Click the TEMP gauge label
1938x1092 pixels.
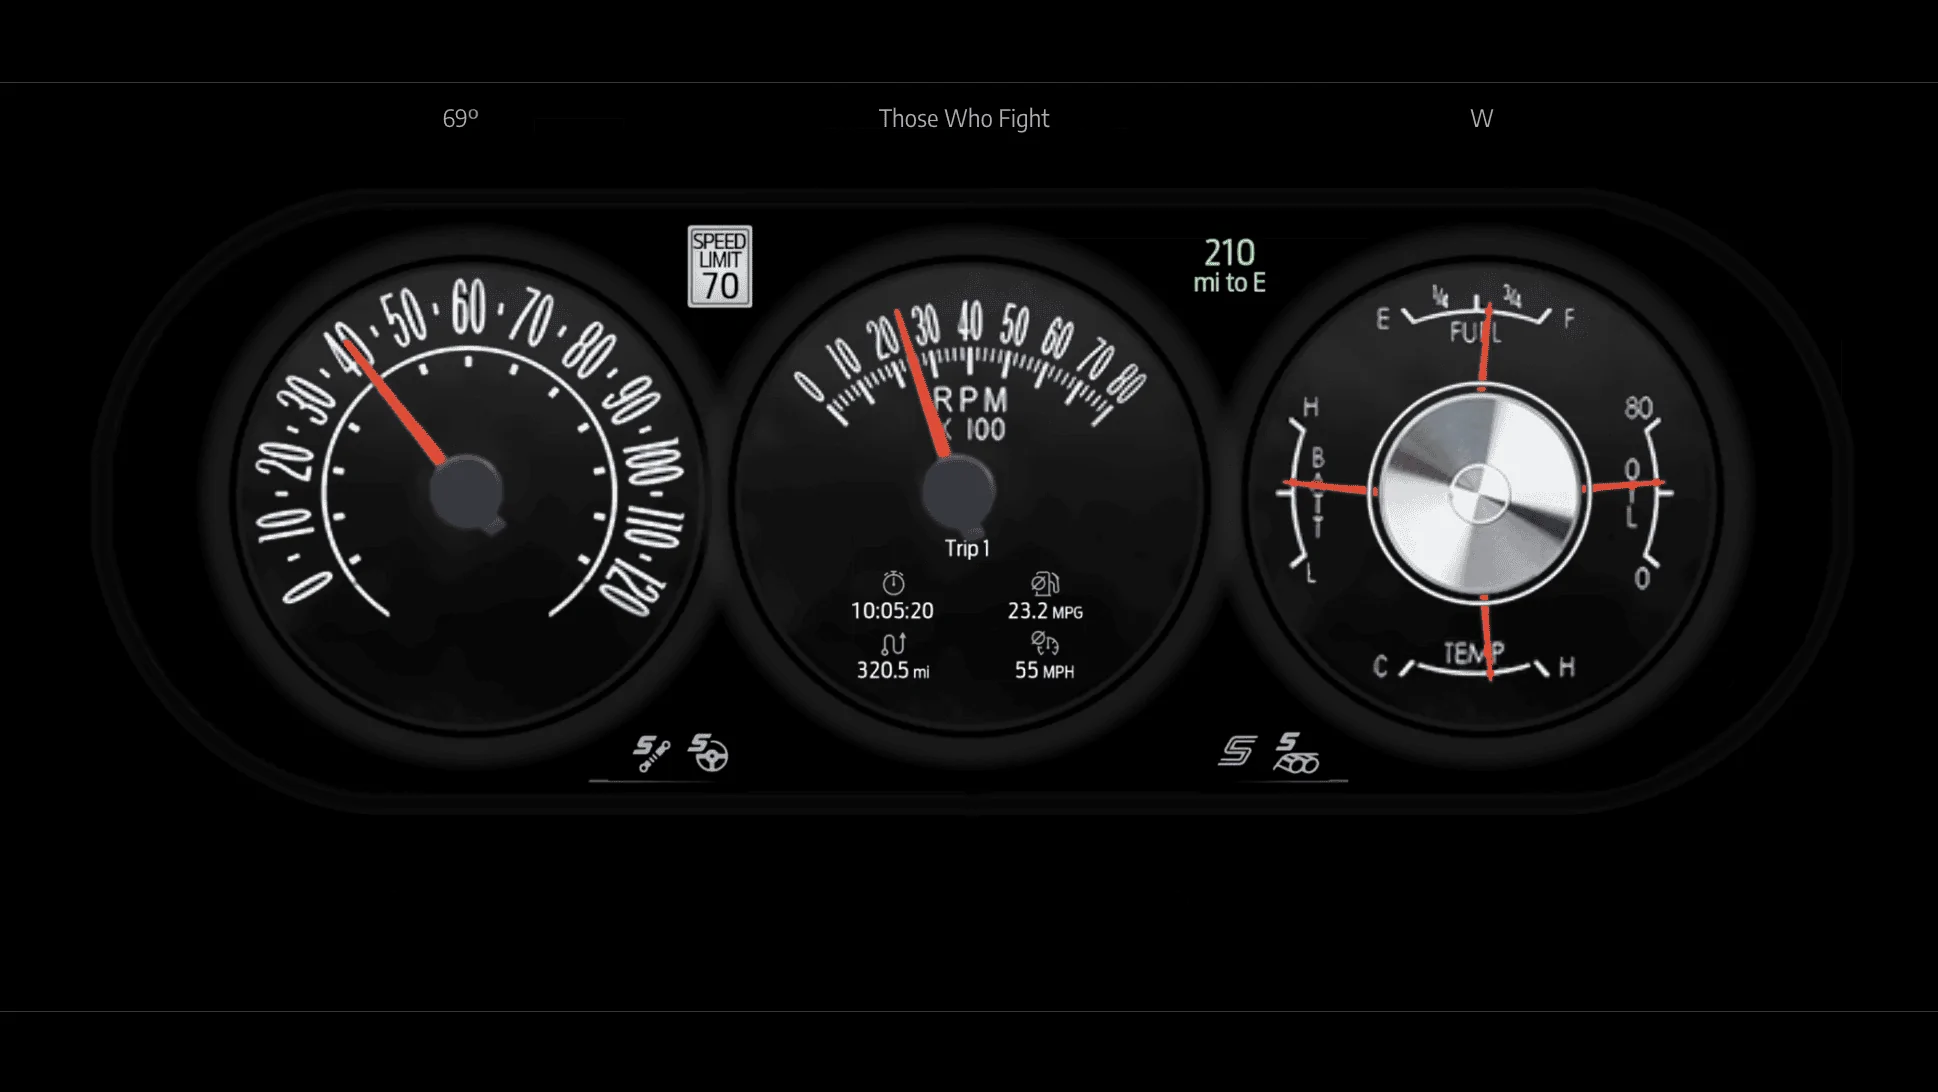[1473, 653]
